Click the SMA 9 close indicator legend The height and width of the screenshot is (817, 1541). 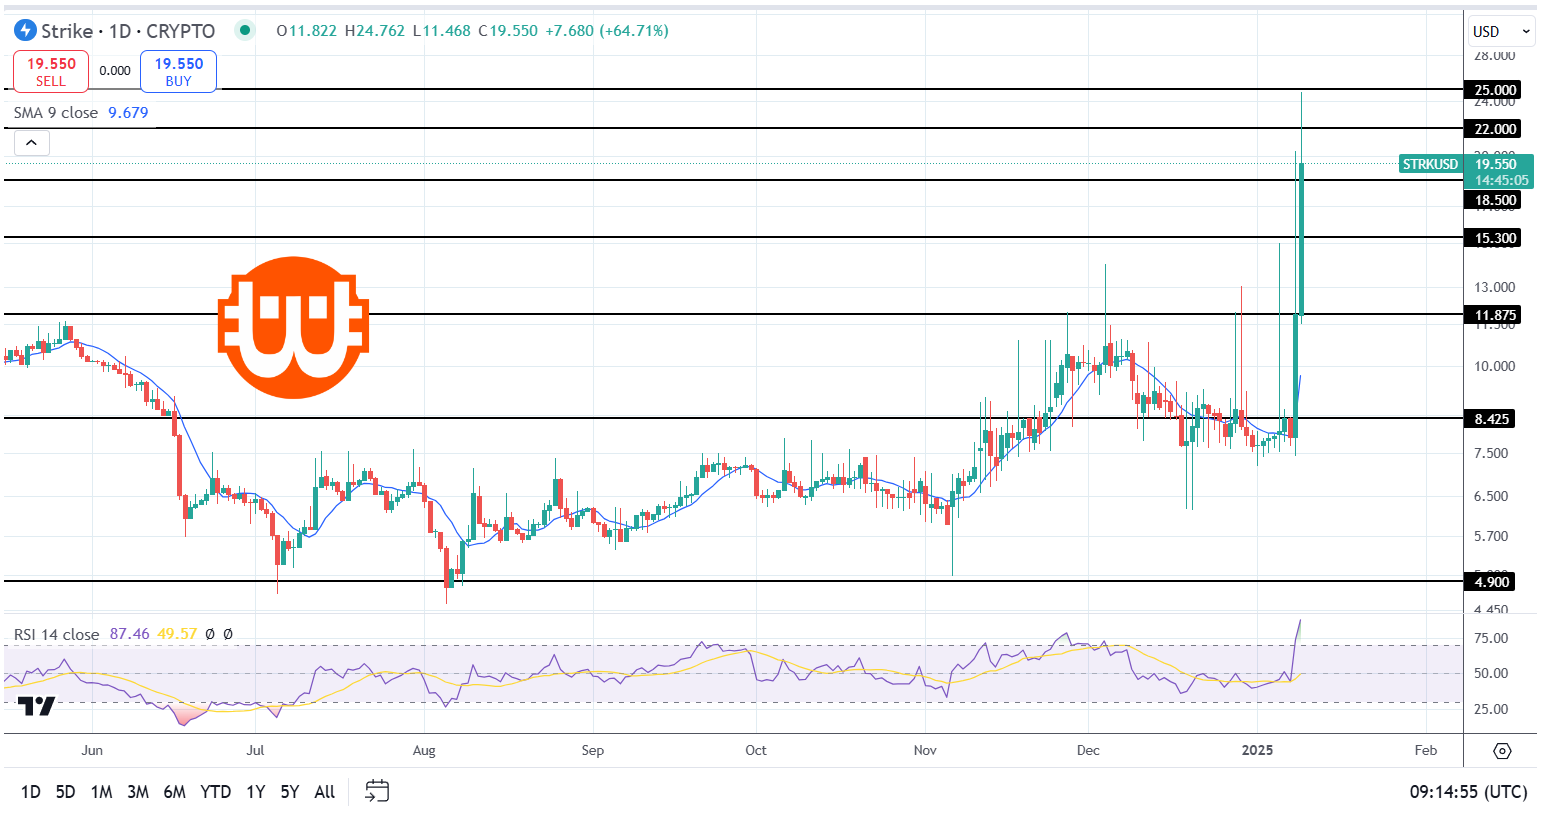click(56, 113)
